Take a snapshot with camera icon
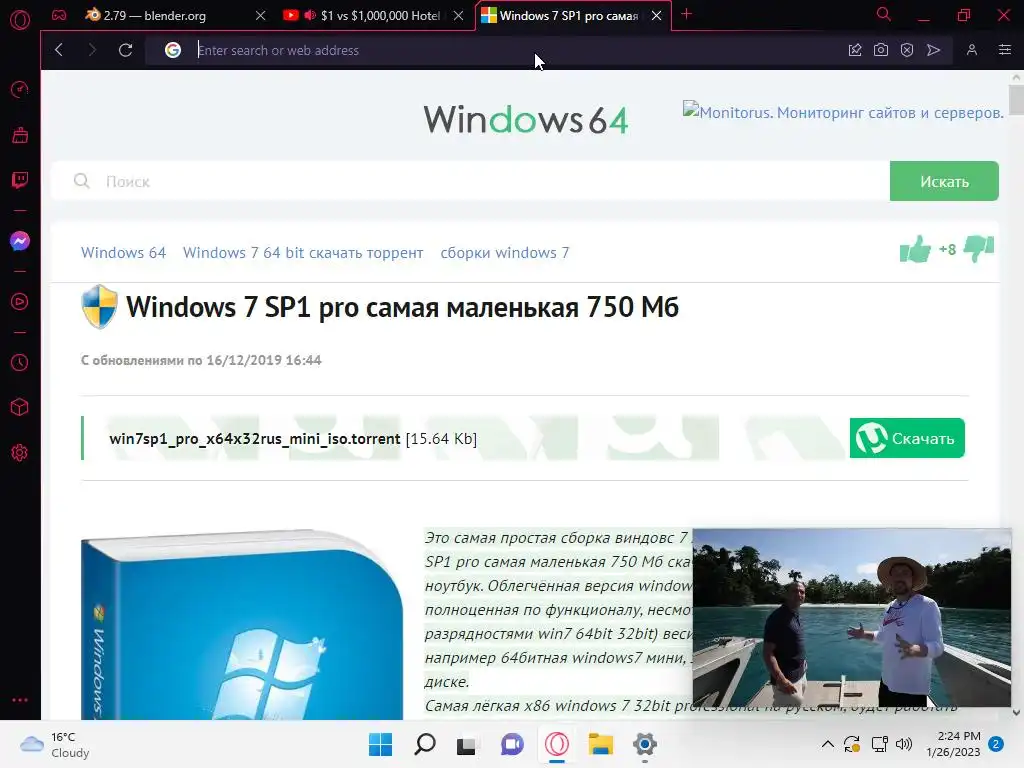The width and height of the screenshot is (1024, 768). (881, 50)
